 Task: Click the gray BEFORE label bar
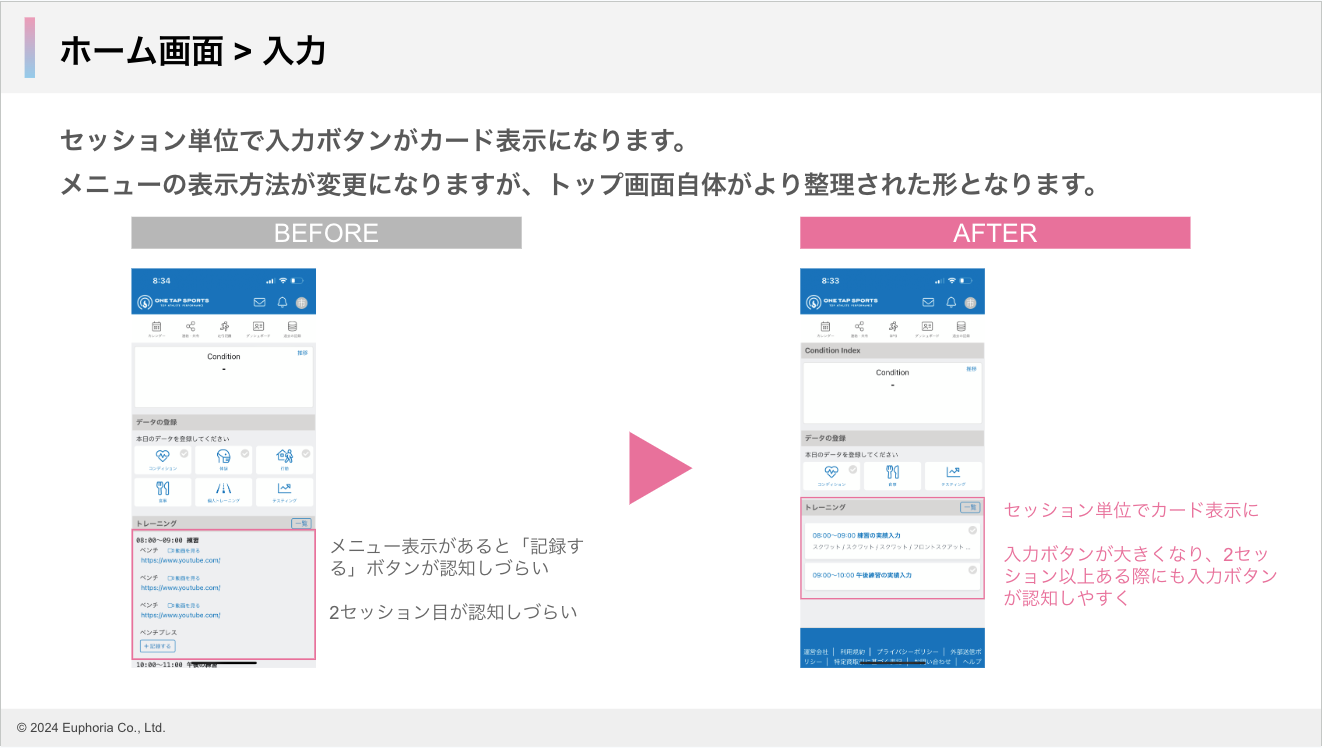(326, 233)
